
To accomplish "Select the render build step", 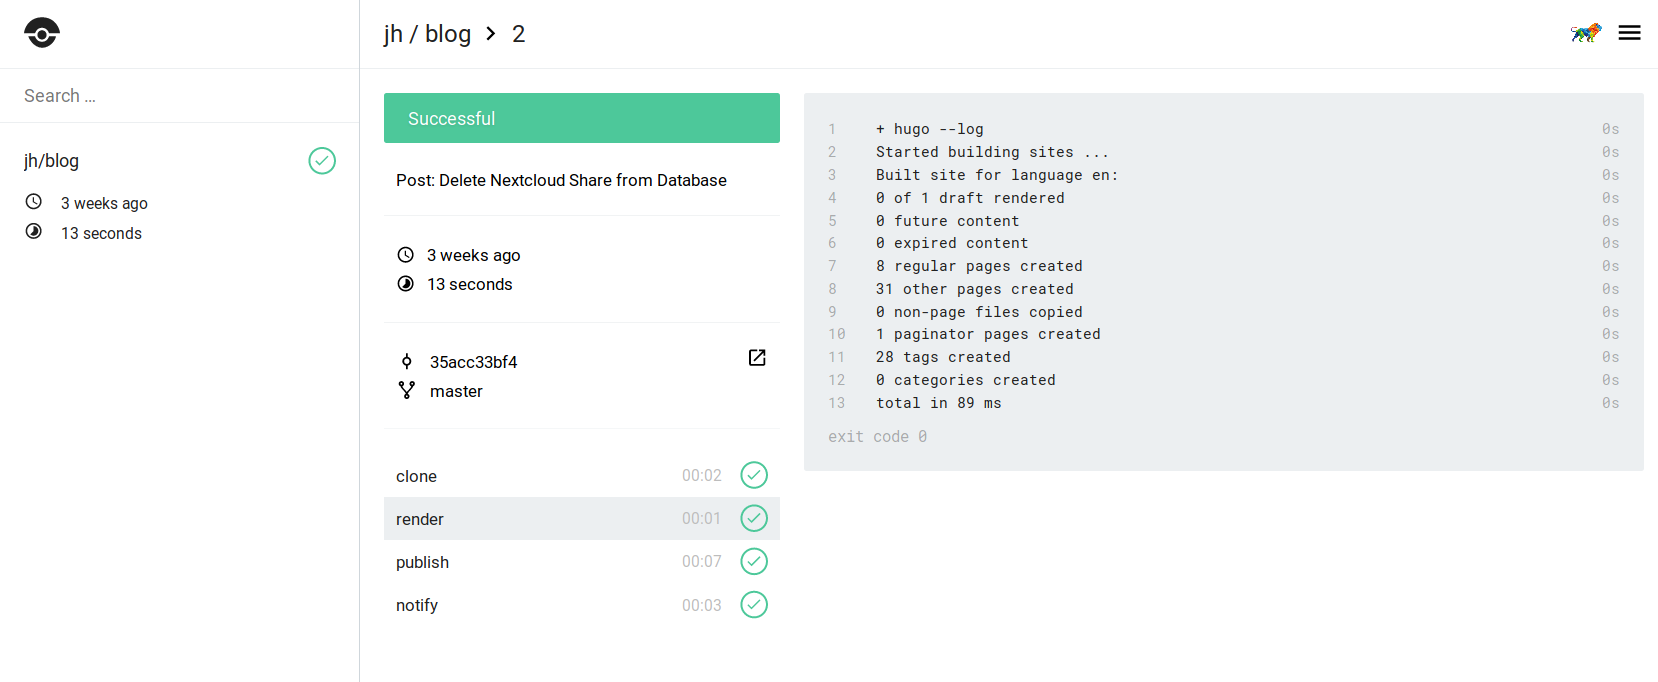I will (x=420, y=519).
